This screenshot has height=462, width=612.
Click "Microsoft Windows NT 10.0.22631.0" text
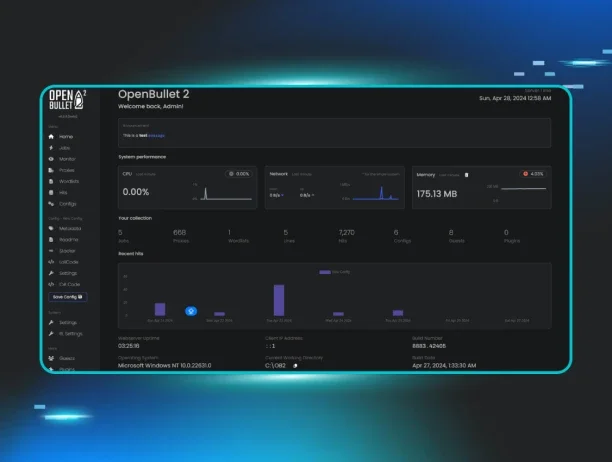[165, 366]
